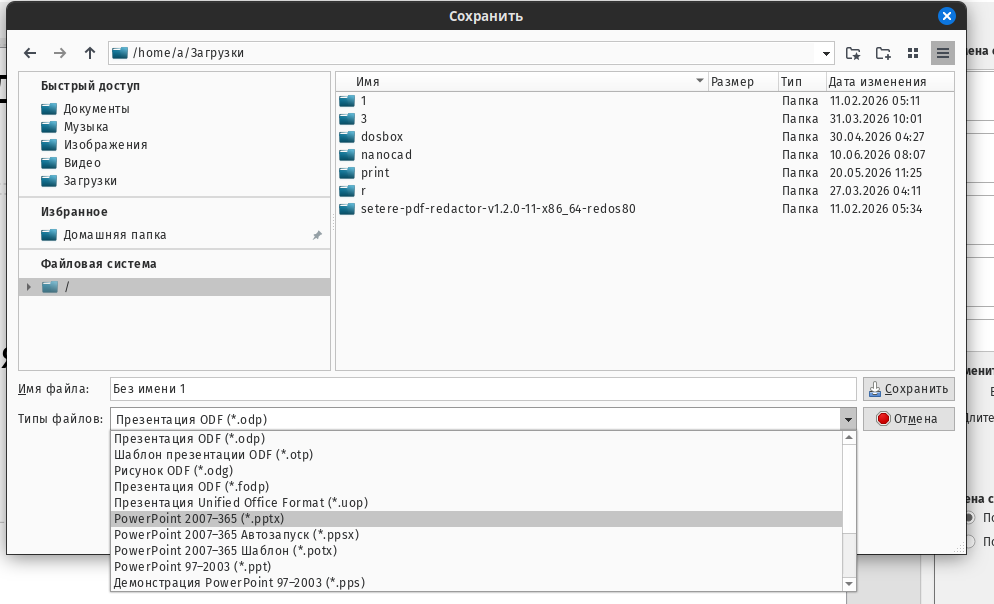
Task: Click the Музыка folder icon in sidebar
Action: pyautogui.click(x=49, y=127)
